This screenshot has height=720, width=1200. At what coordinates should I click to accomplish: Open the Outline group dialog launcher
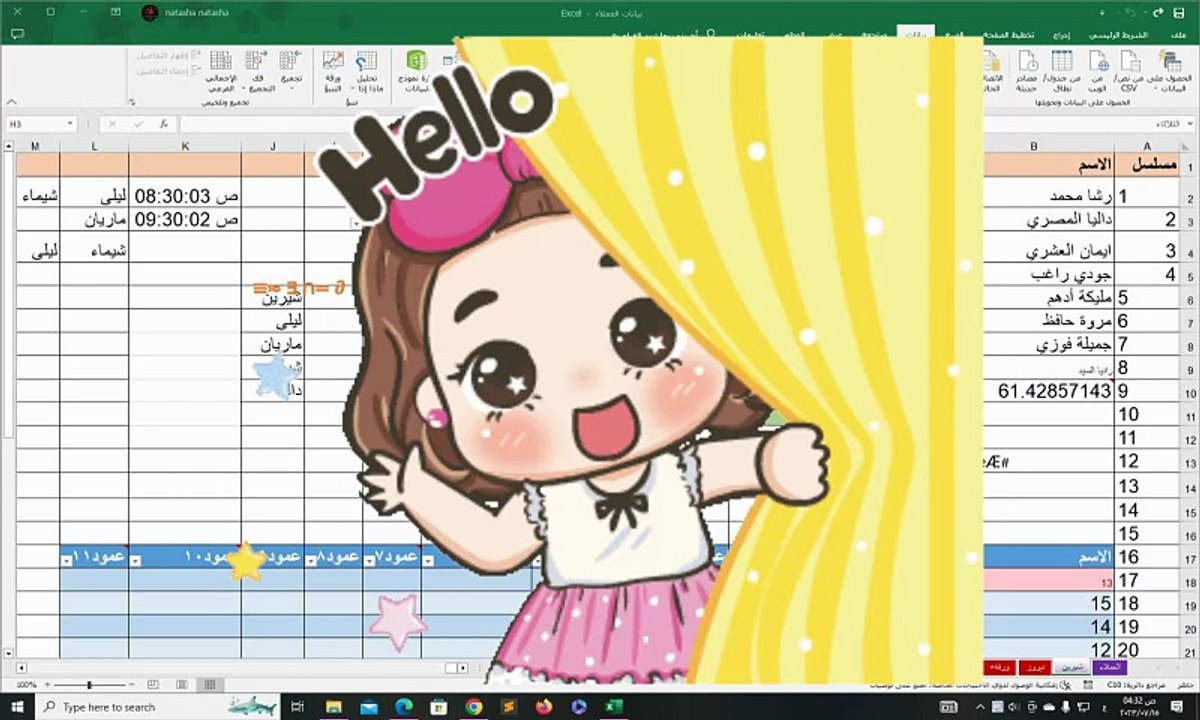[133, 102]
